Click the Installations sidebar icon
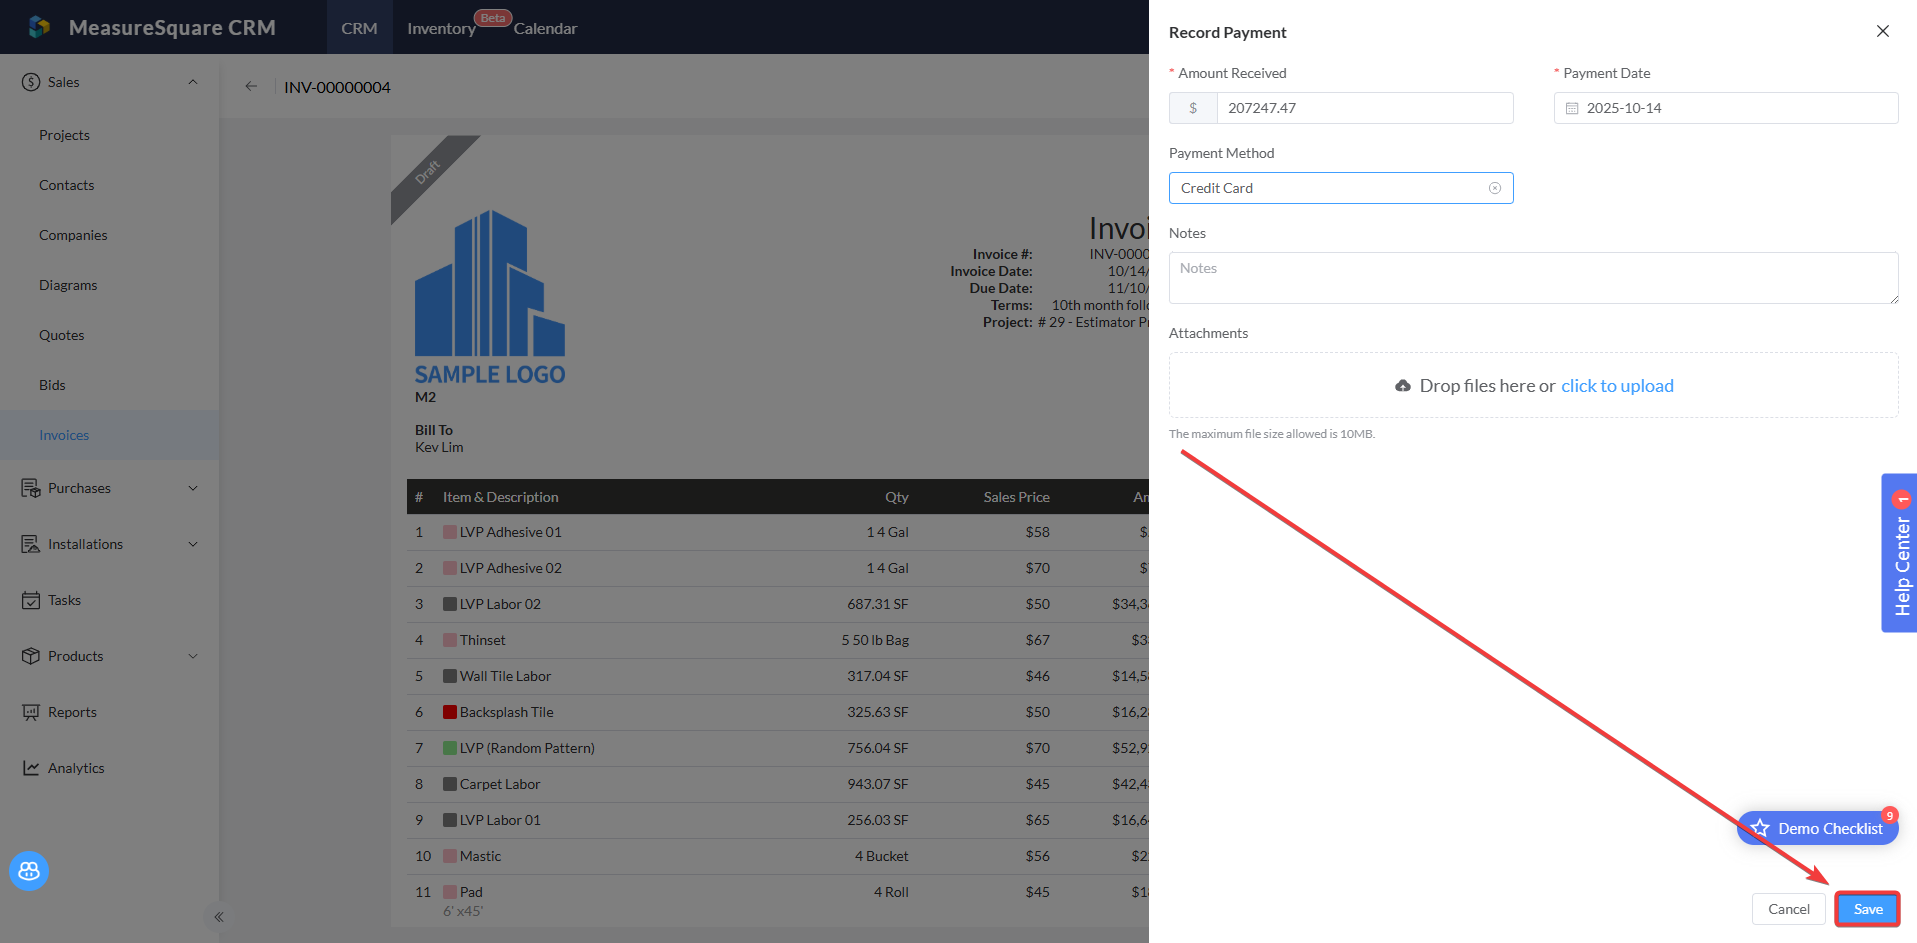This screenshot has width=1917, height=943. [31, 544]
